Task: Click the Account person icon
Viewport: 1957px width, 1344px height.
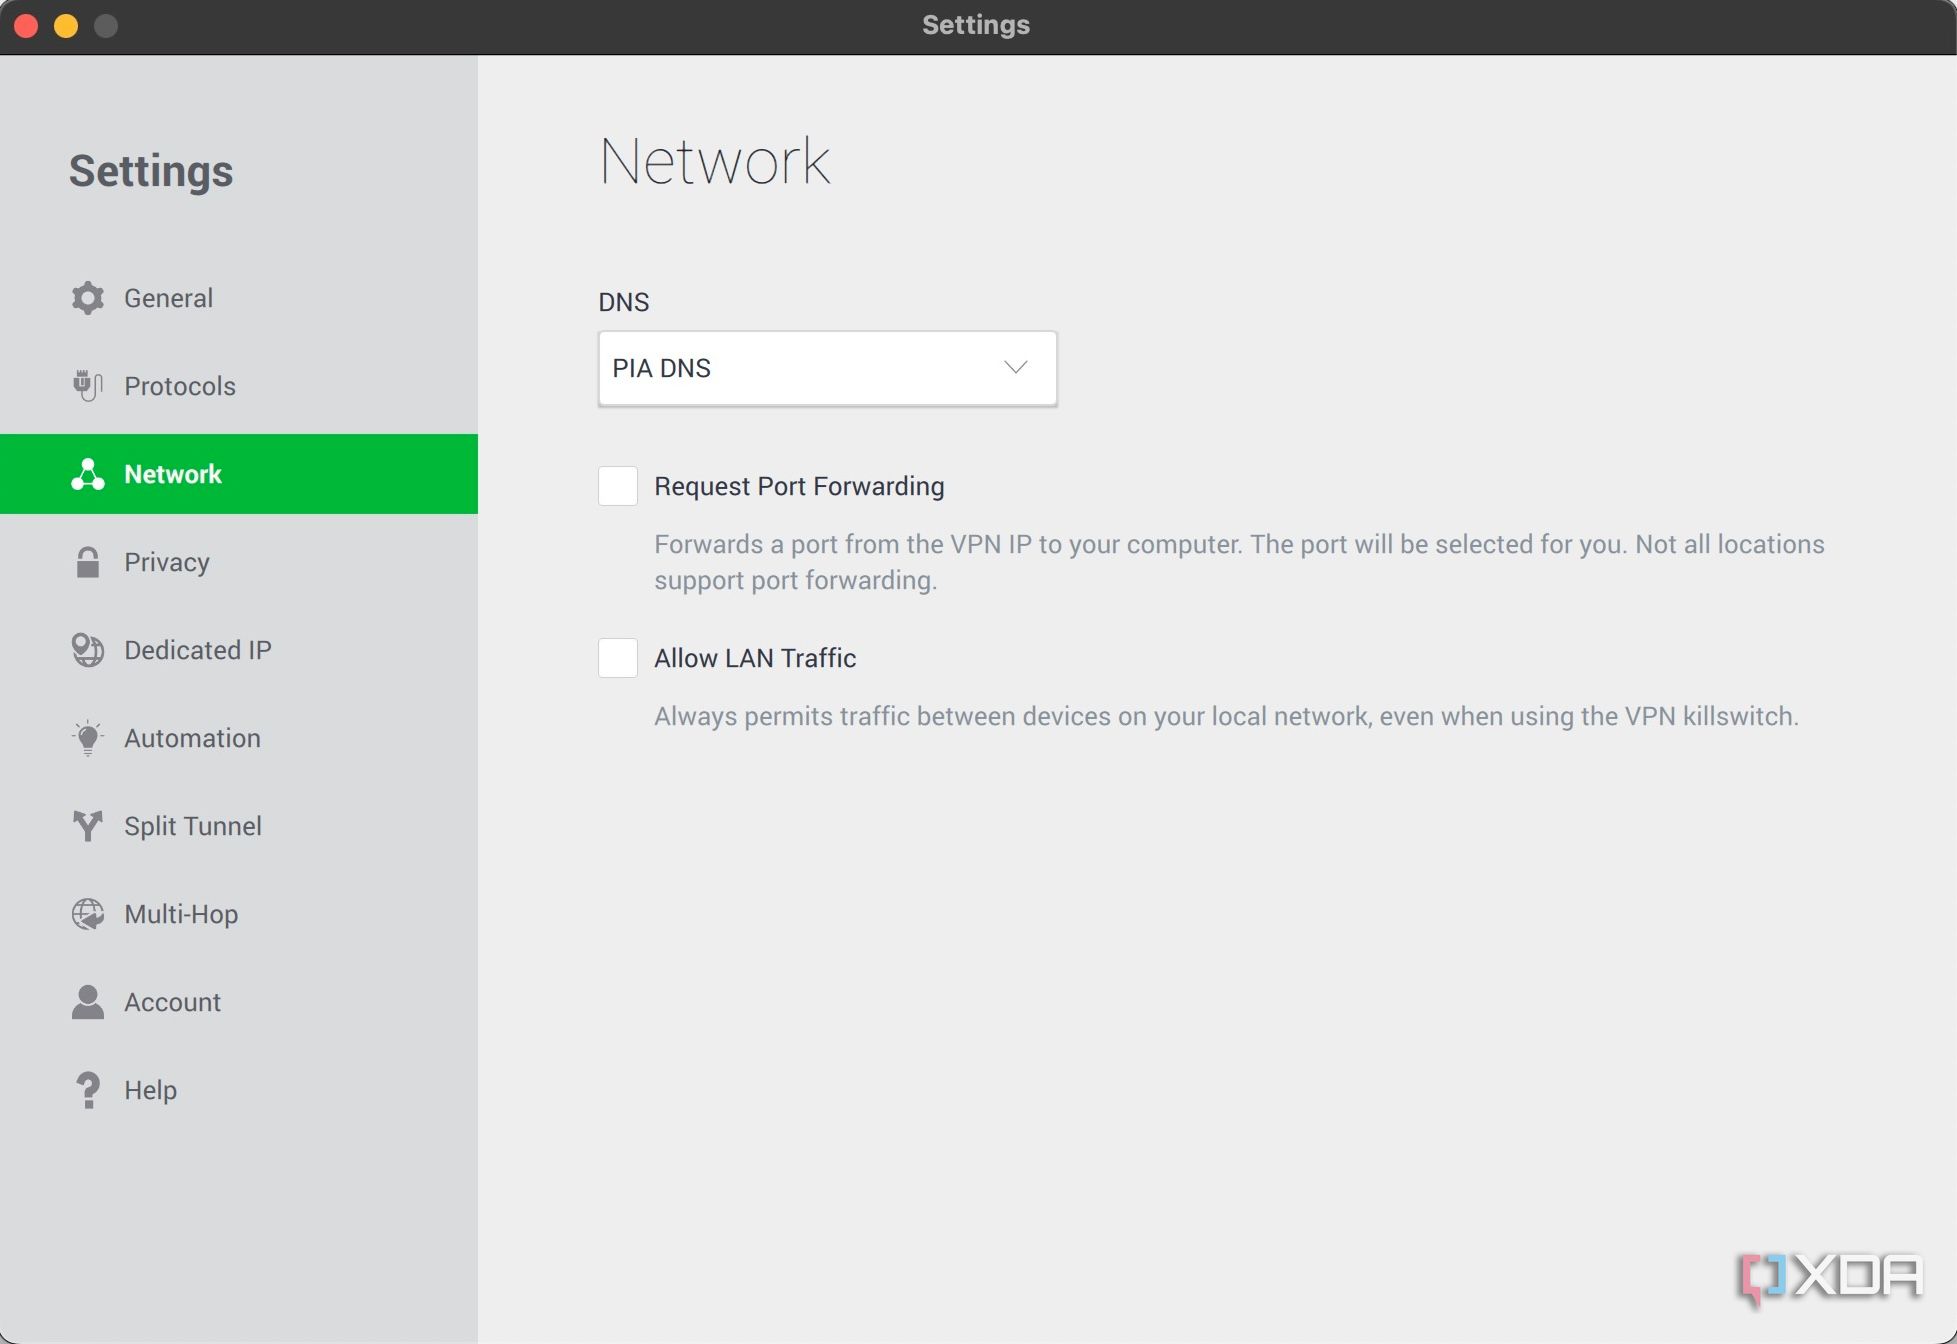Action: [x=88, y=1002]
